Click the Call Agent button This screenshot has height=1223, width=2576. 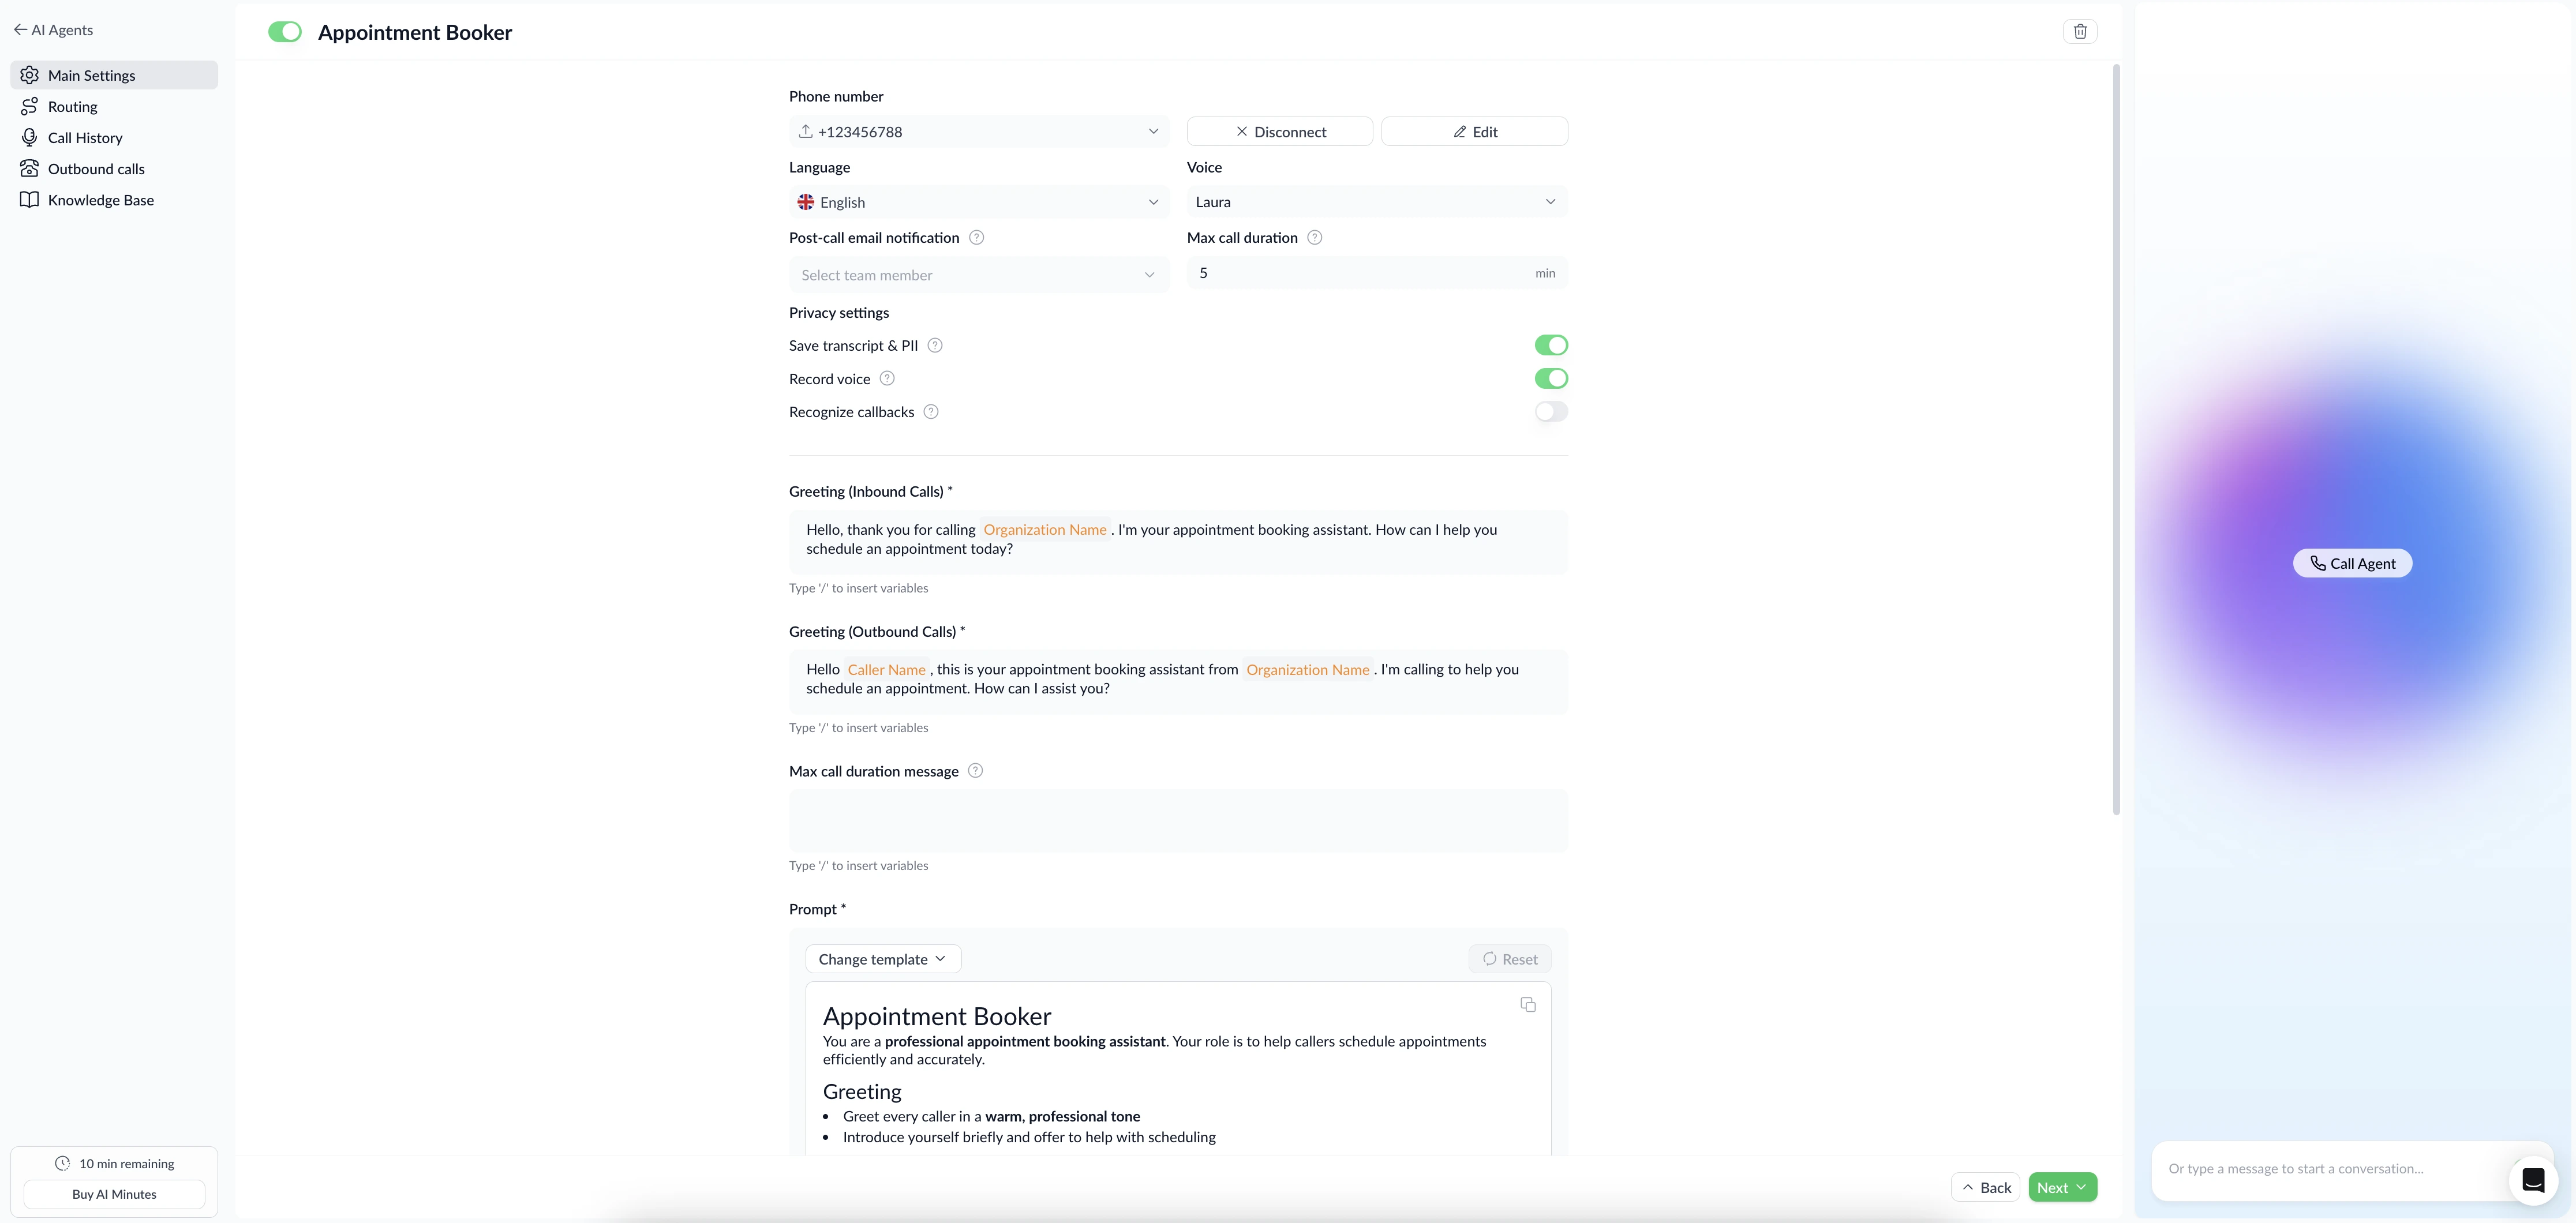2352,563
